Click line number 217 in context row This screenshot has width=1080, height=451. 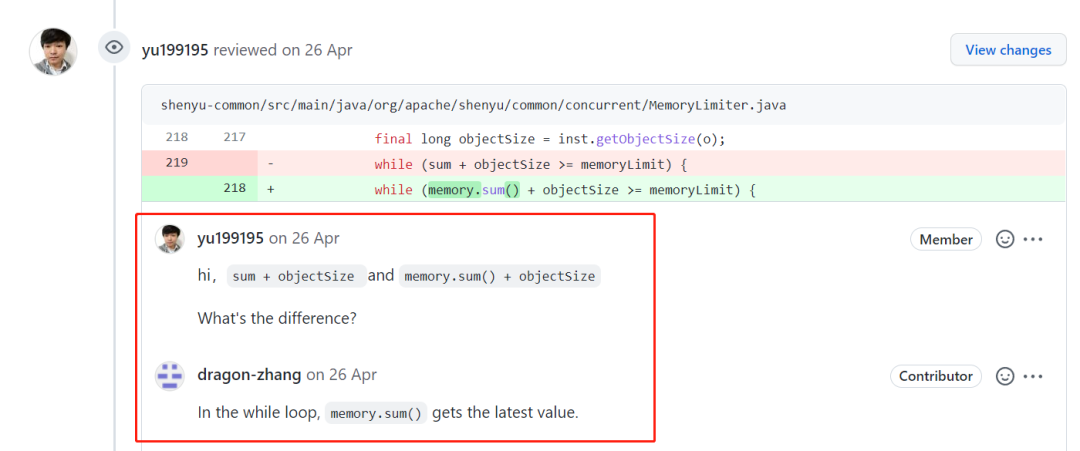coord(234,138)
